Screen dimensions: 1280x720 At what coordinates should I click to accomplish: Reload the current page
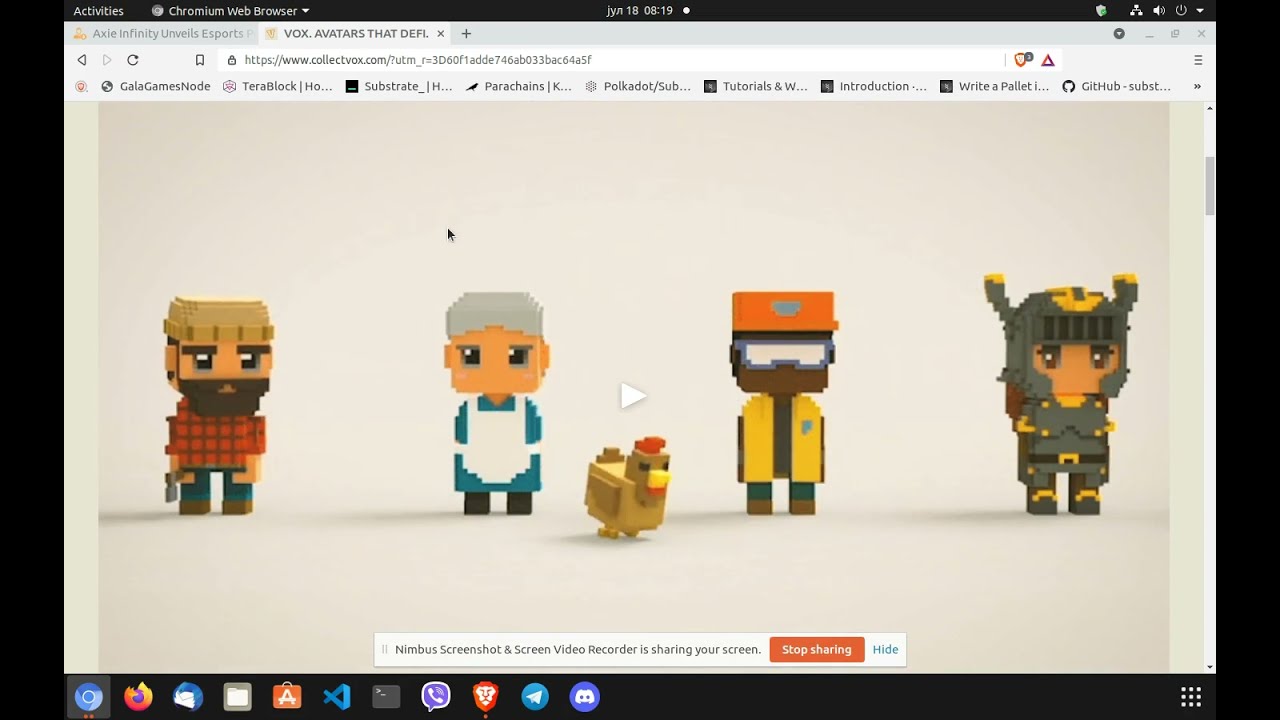click(x=133, y=60)
